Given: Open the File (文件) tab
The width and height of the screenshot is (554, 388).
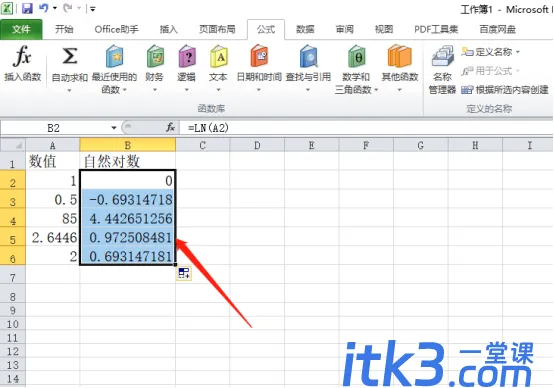Looking at the screenshot, I should pyautogui.click(x=21, y=29).
